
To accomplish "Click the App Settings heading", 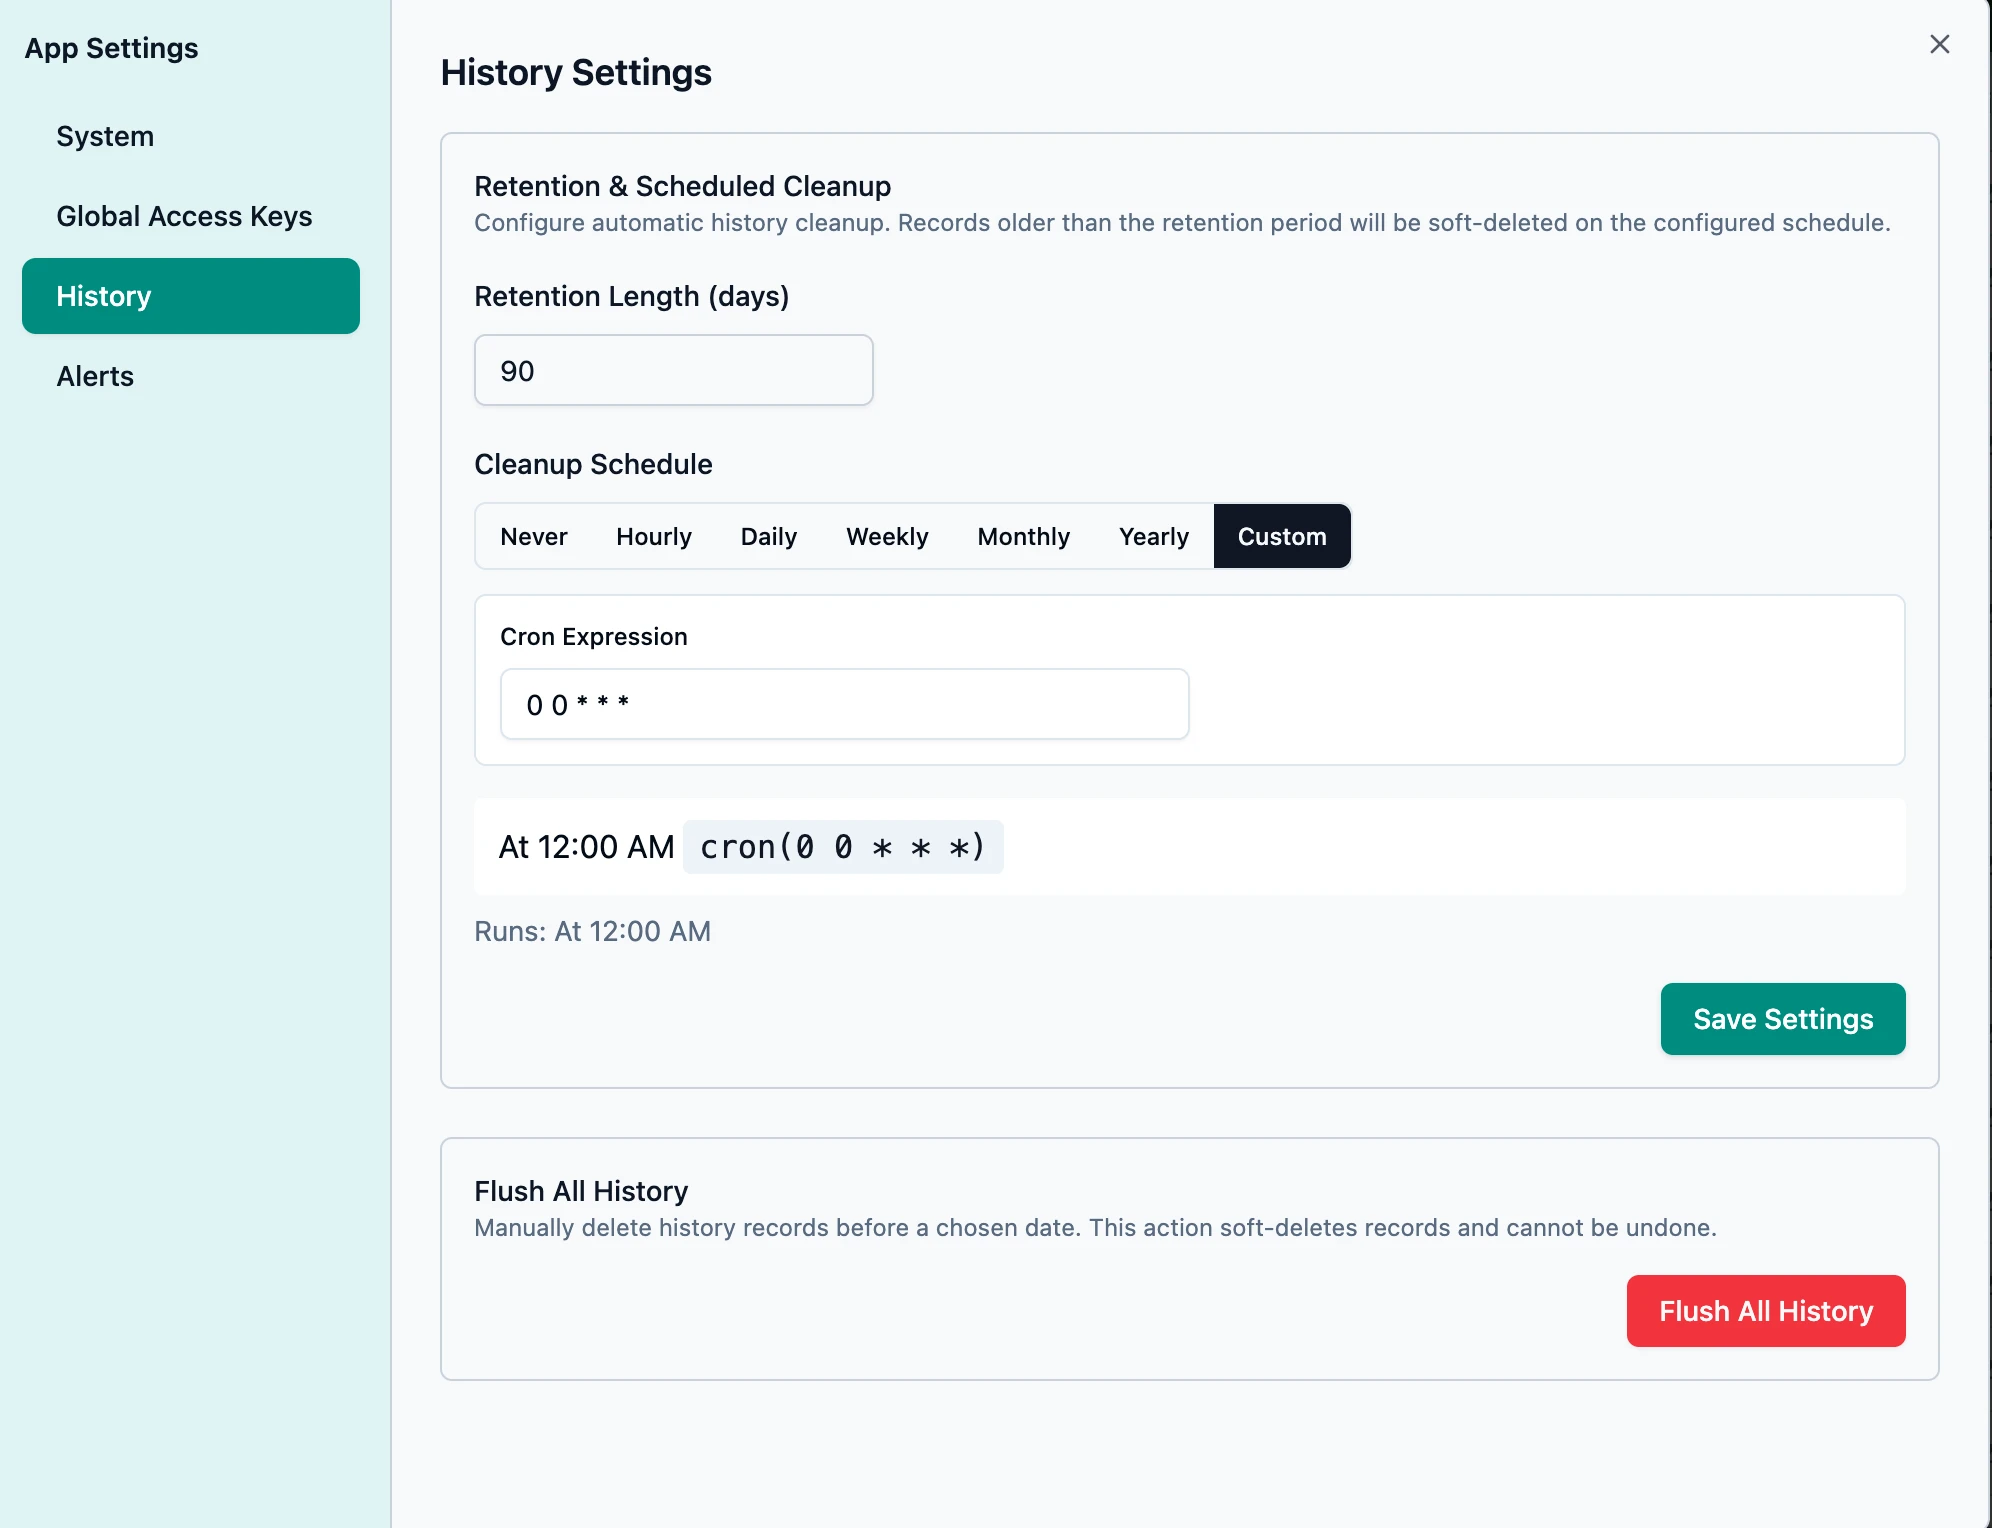I will 111,47.
